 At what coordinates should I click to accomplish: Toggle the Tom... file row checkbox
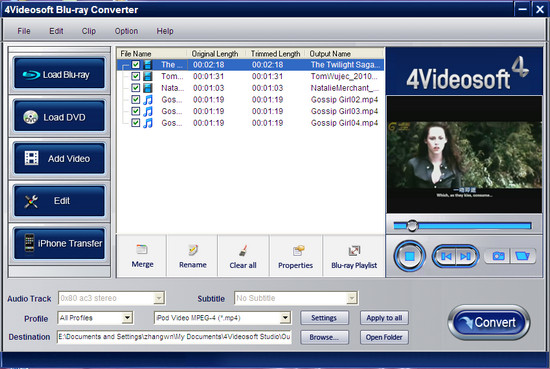135,76
